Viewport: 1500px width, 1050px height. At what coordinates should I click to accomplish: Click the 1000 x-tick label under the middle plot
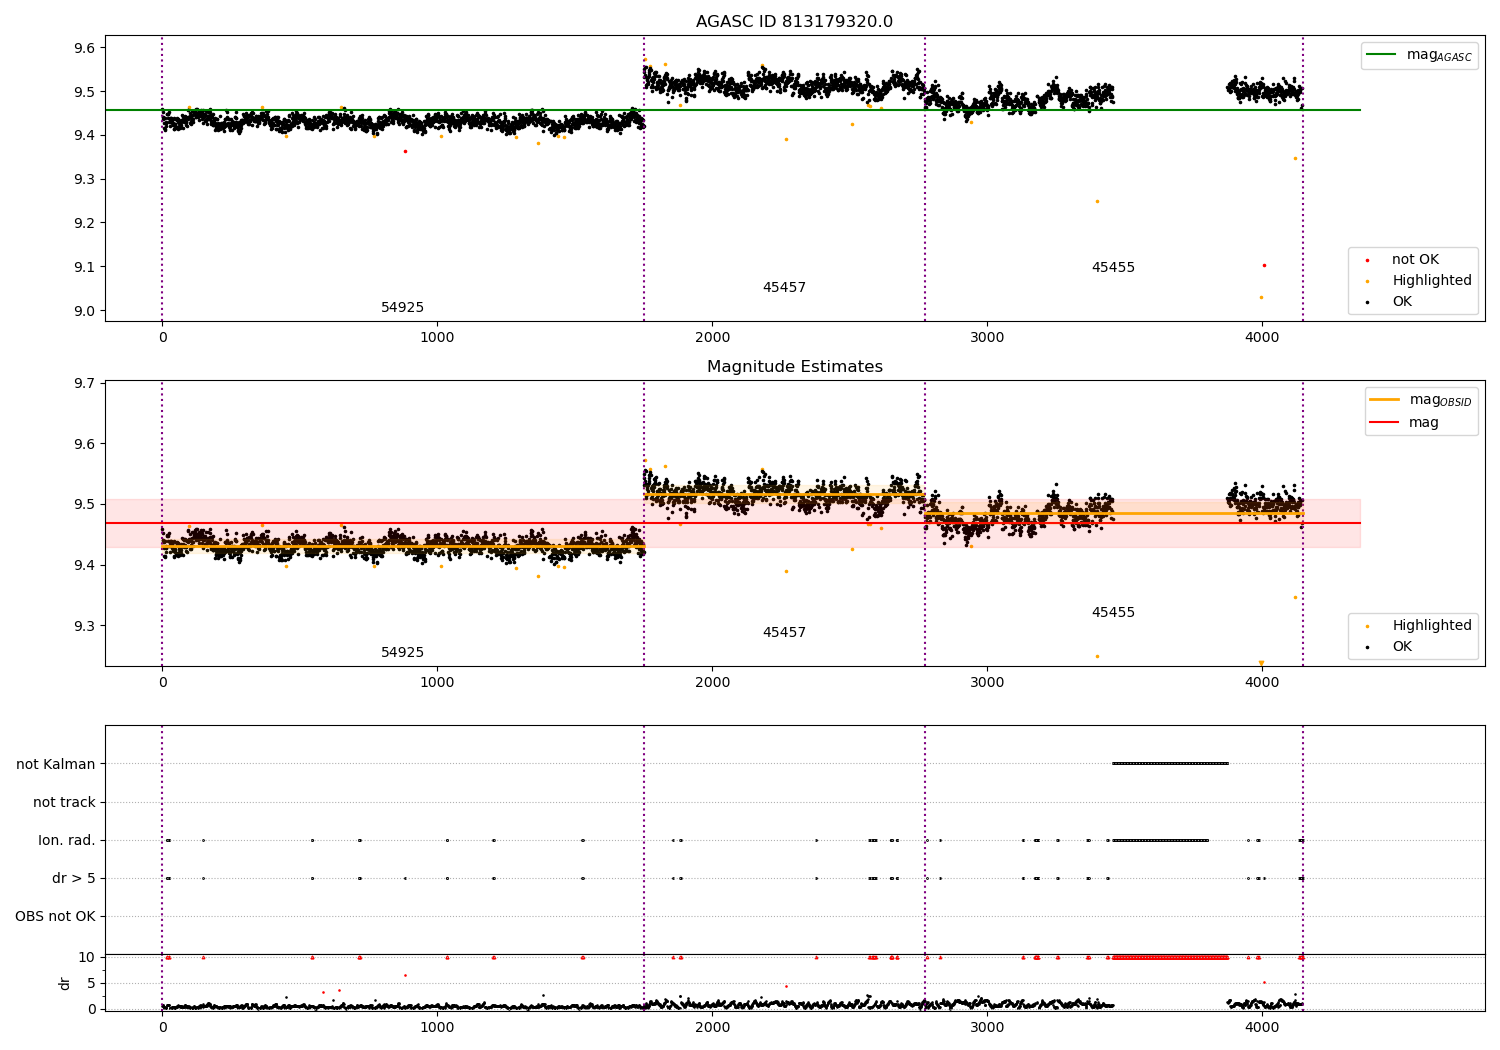pyautogui.click(x=437, y=683)
